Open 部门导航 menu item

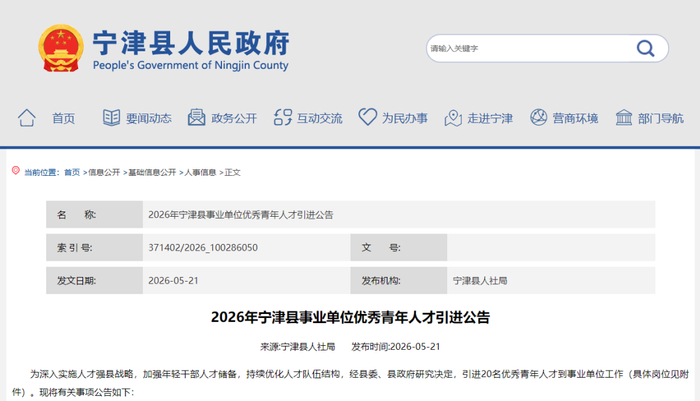tap(661, 118)
